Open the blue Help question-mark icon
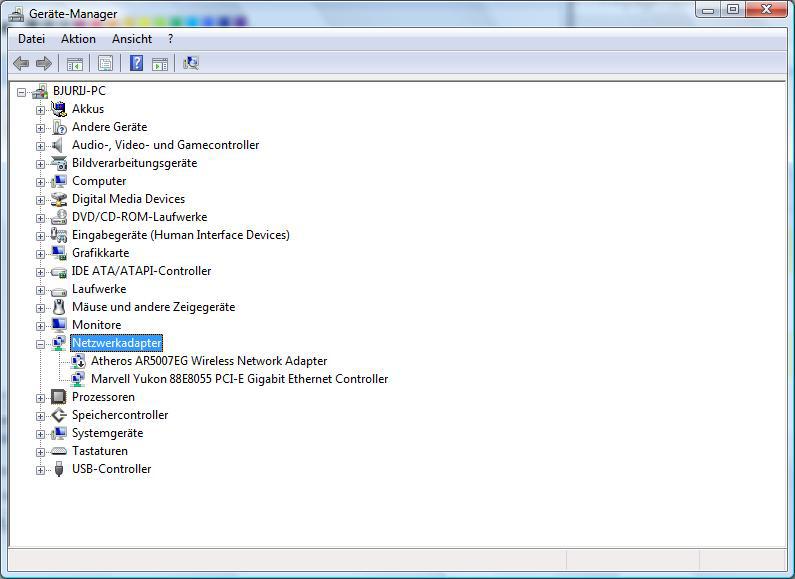Image resolution: width=795 pixels, height=579 pixels. pos(136,63)
